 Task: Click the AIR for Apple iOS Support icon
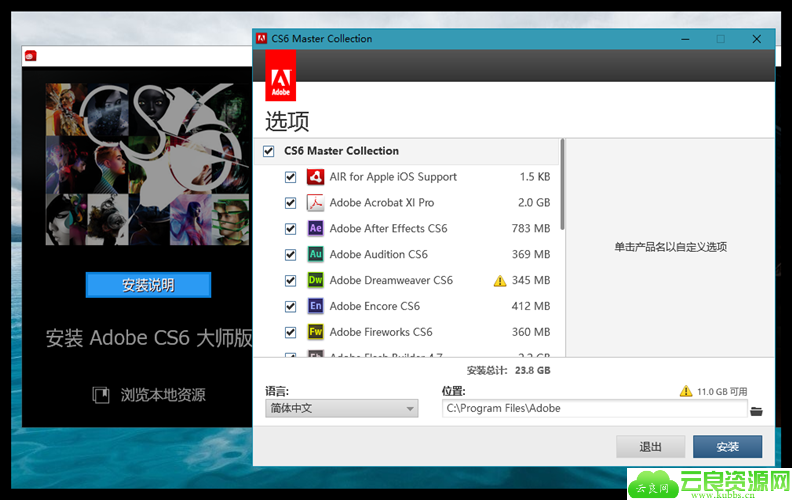pyautogui.click(x=316, y=177)
